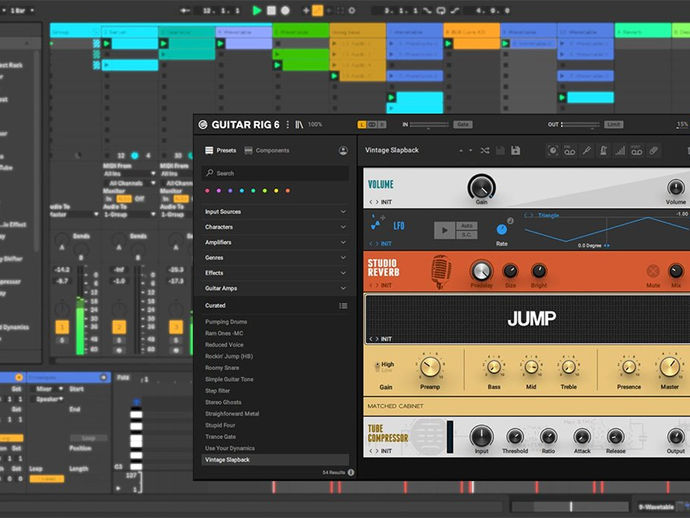Open the All Channels dropdown in Ableton
The image size is (690, 518).
click(130, 183)
